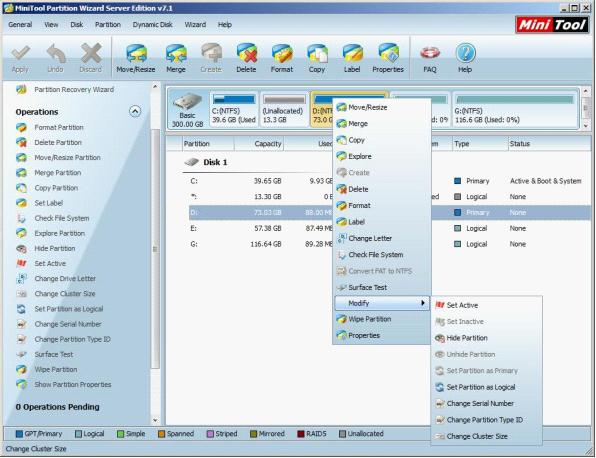Select the Unallocated 13.3 GB block
Image resolution: width=596 pixels, height=458 pixels.
pos(284,109)
